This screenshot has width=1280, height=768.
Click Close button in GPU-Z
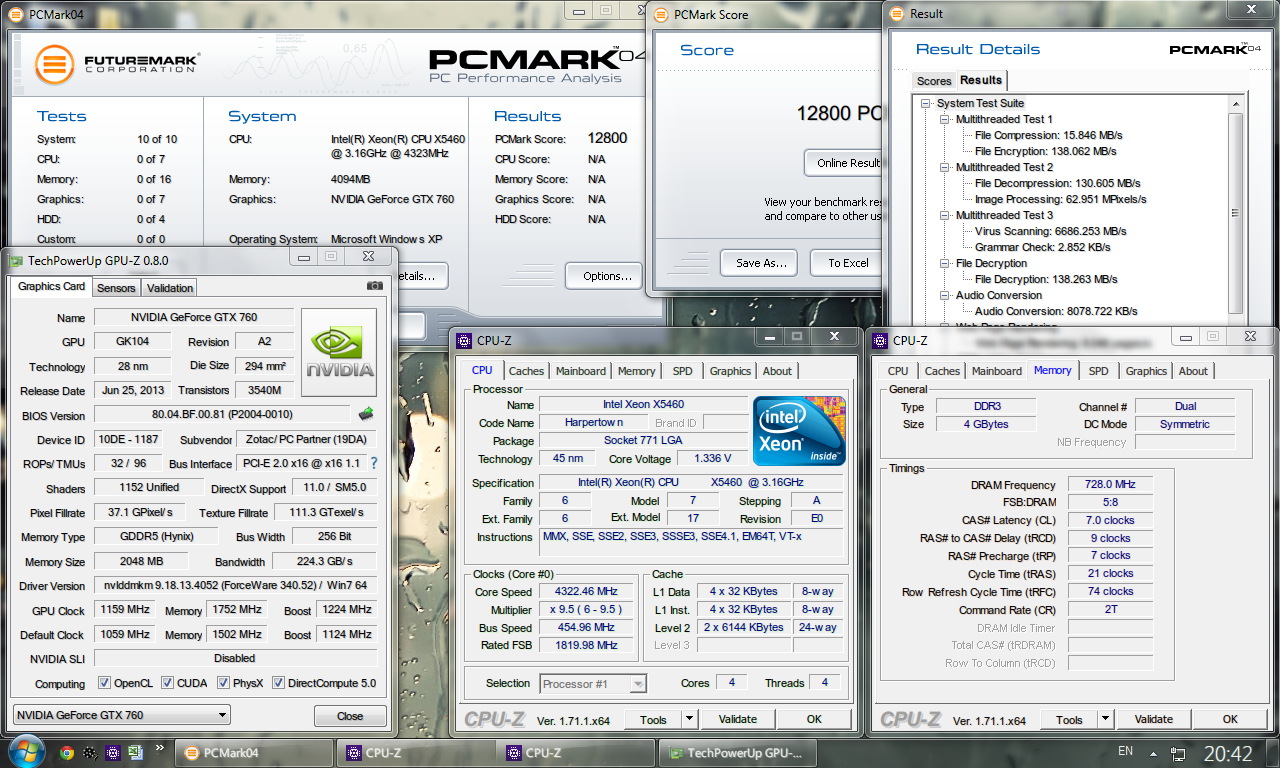350,716
